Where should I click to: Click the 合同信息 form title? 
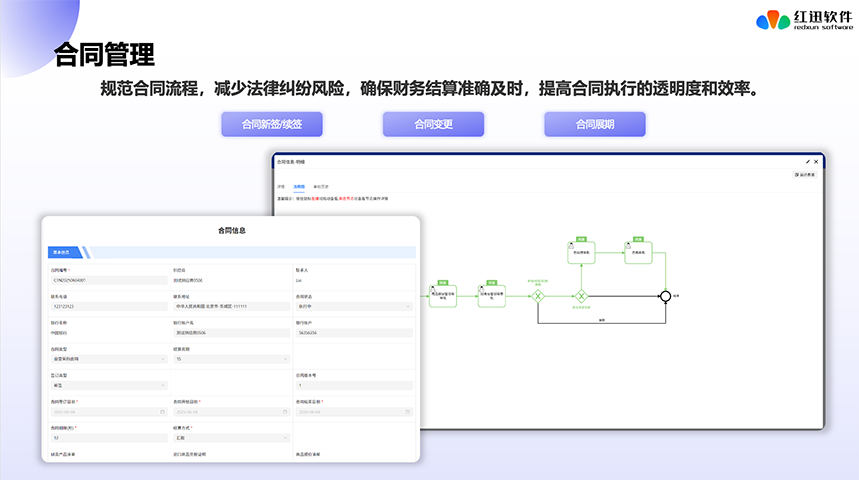pyautogui.click(x=232, y=231)
